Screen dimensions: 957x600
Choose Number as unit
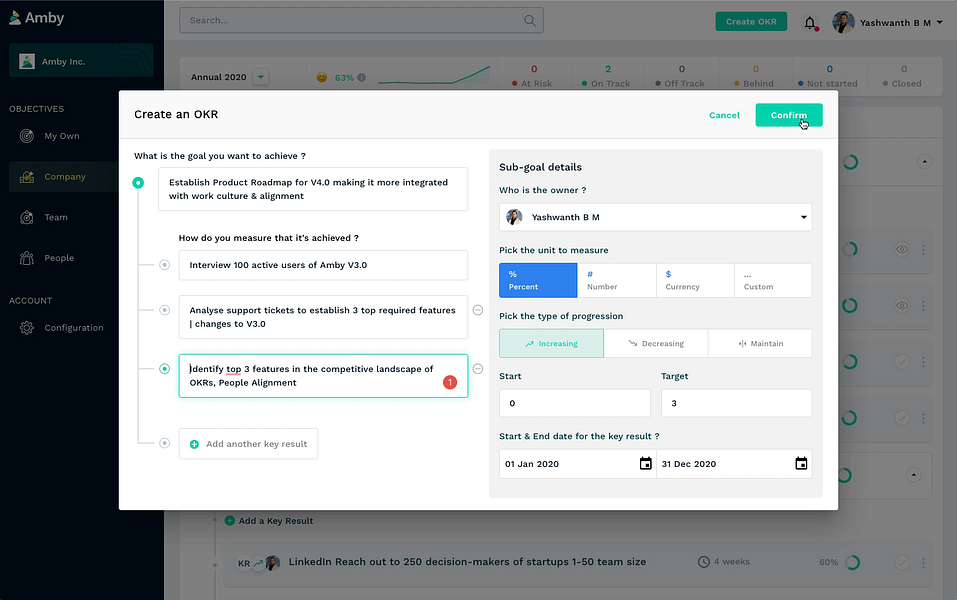[x=616, y=280]
